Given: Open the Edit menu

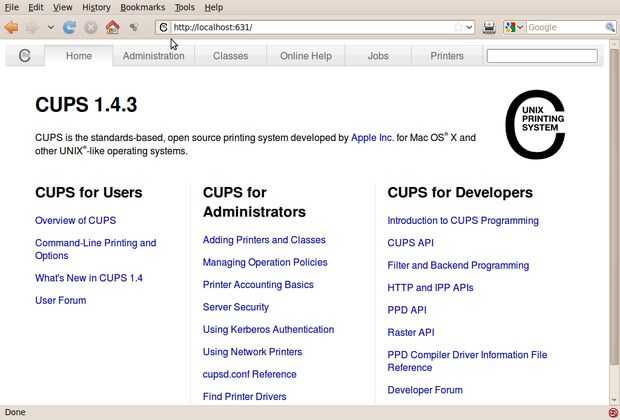Looking at the screenshot, I should click(x=36, y=8).
